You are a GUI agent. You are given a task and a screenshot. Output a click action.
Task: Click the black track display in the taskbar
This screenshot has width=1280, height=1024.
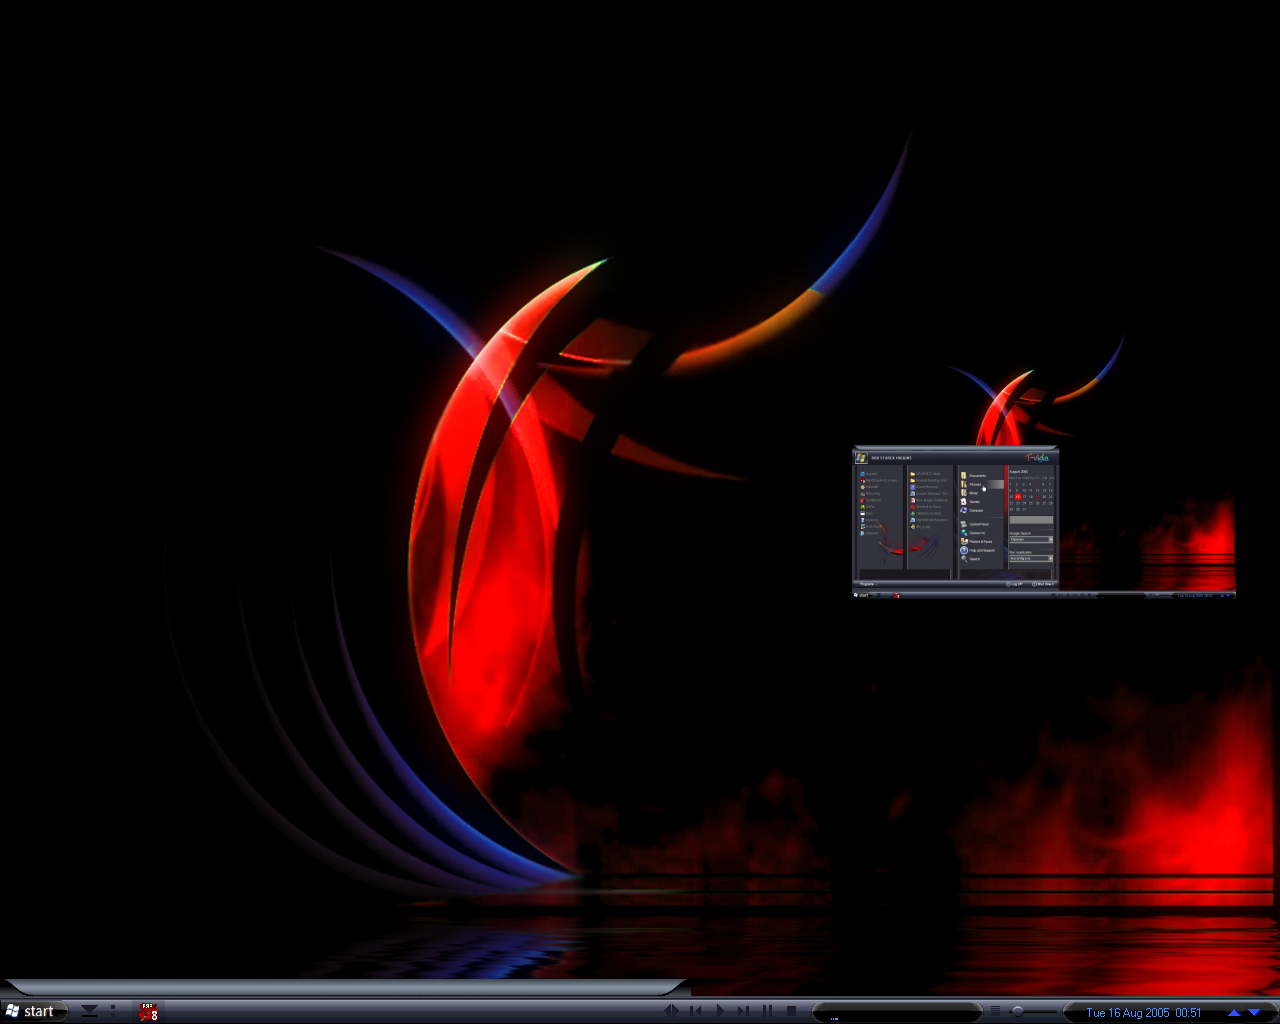coord(897,1012)
